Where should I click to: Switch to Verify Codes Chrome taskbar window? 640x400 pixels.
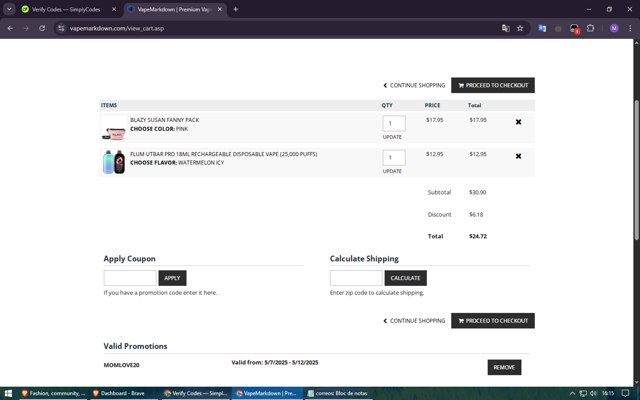(196, 393)
